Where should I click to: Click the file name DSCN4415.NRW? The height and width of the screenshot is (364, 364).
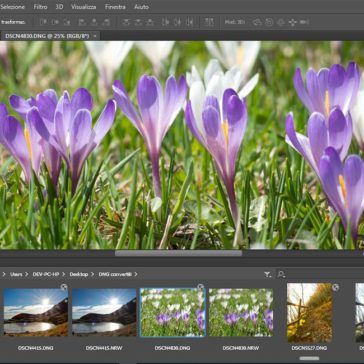point(104,348)
